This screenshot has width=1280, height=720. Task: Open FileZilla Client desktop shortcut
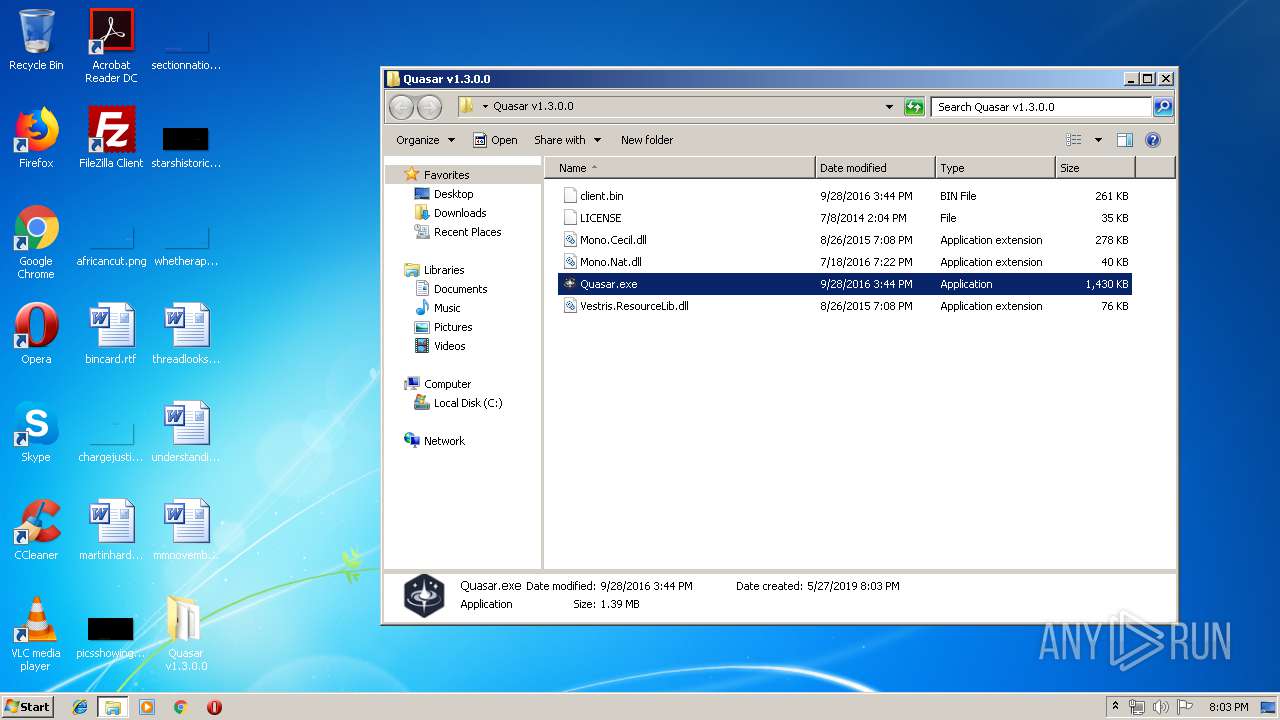click(x=111, y=138)
